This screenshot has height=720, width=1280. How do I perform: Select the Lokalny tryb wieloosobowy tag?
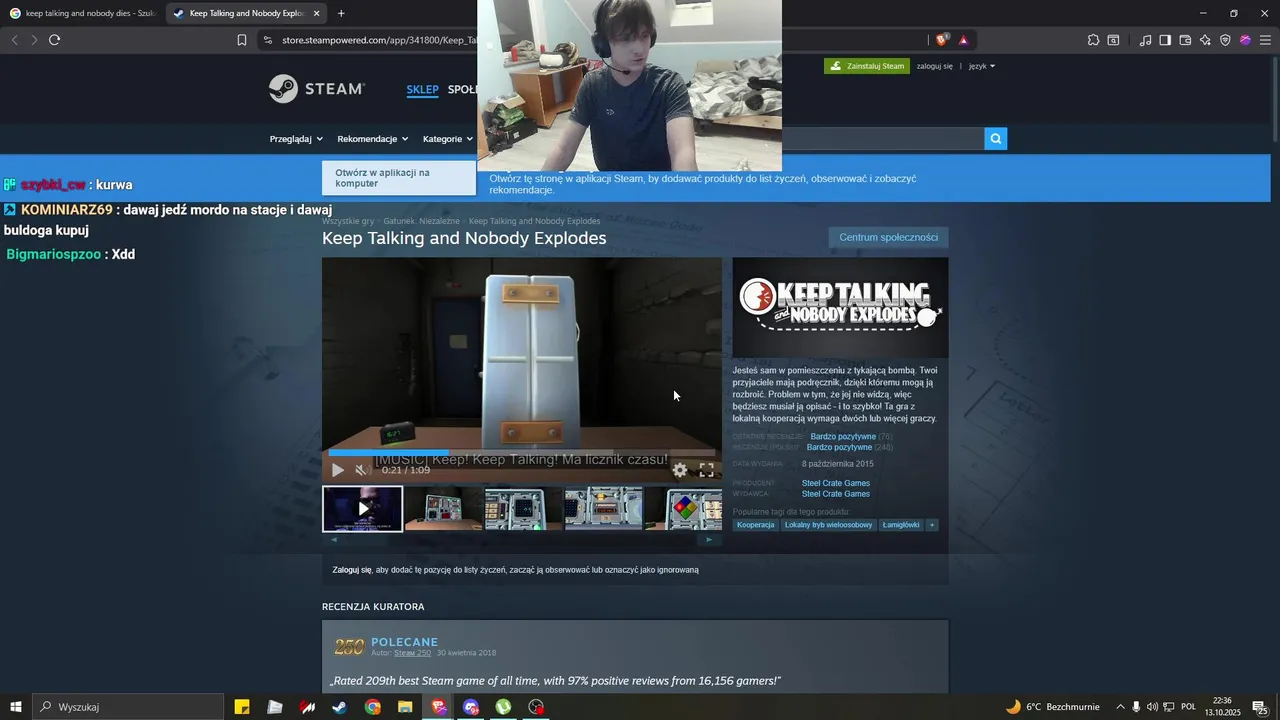point(828,525)
